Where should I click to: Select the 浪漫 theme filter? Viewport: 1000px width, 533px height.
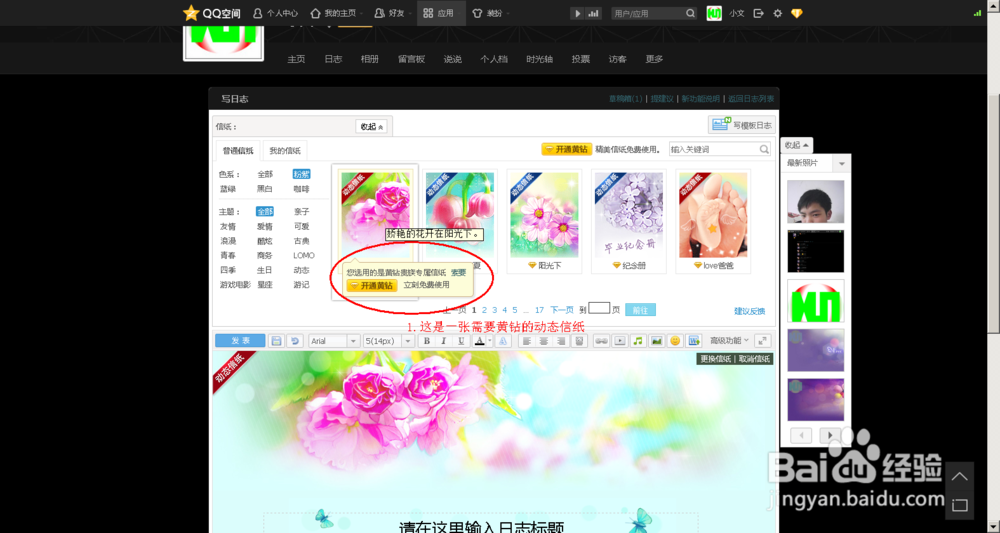228,240
